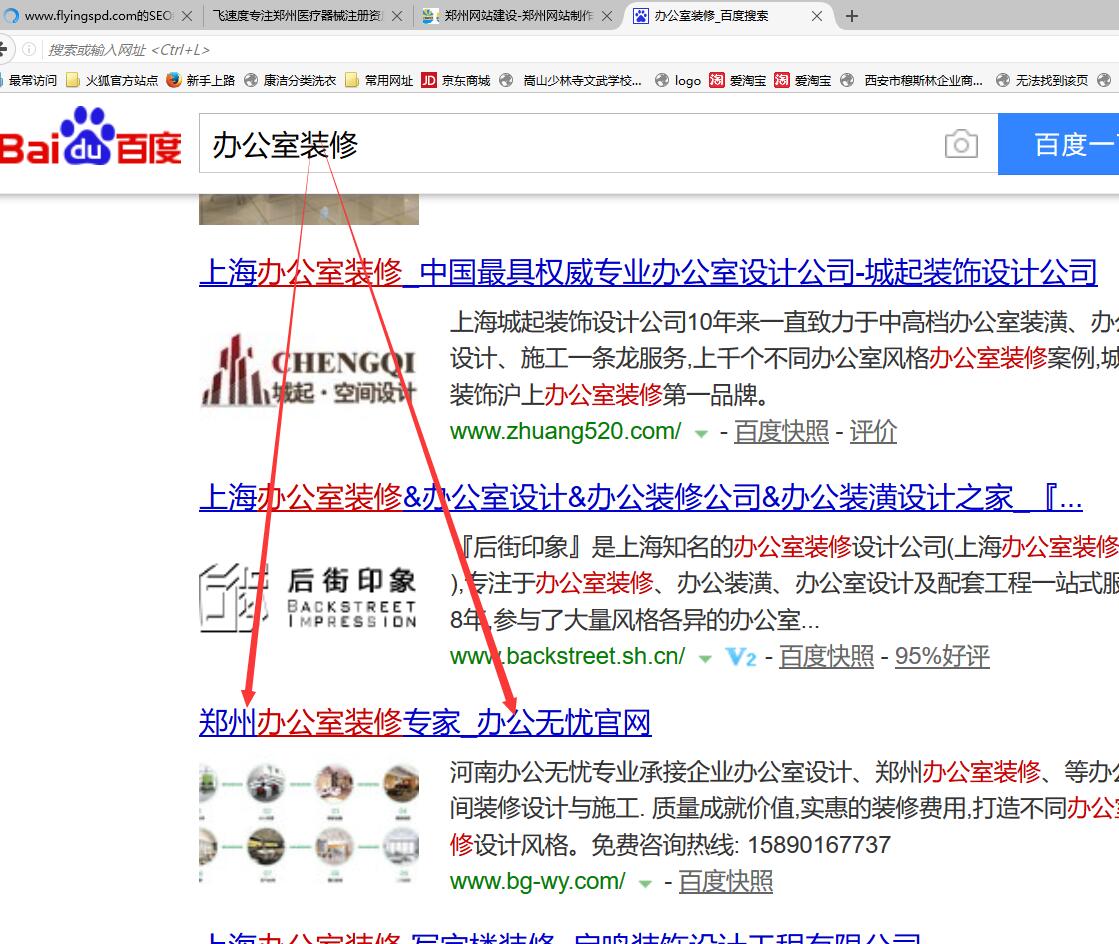Click the camera image search icon
Viewport: 1119px width, 944px height.
point(960,145)
